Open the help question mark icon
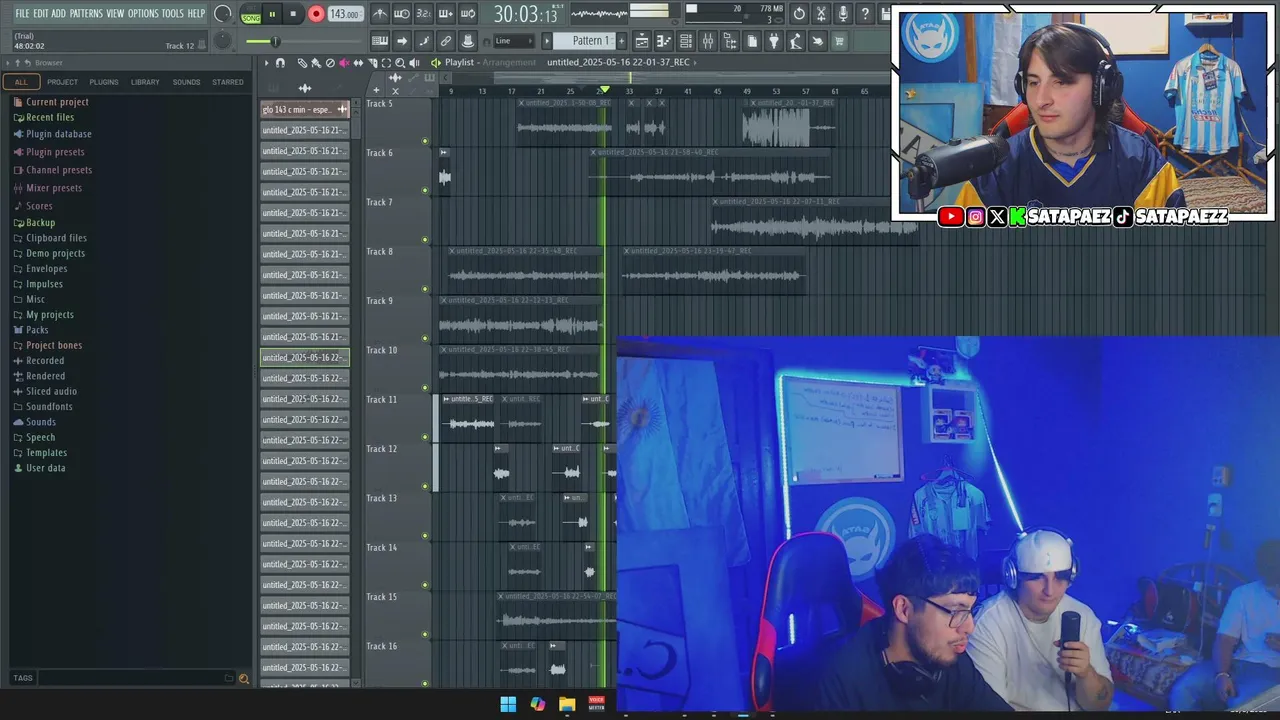The width and height of the screenshot is (1280, 720). click(x=865, y=14)
